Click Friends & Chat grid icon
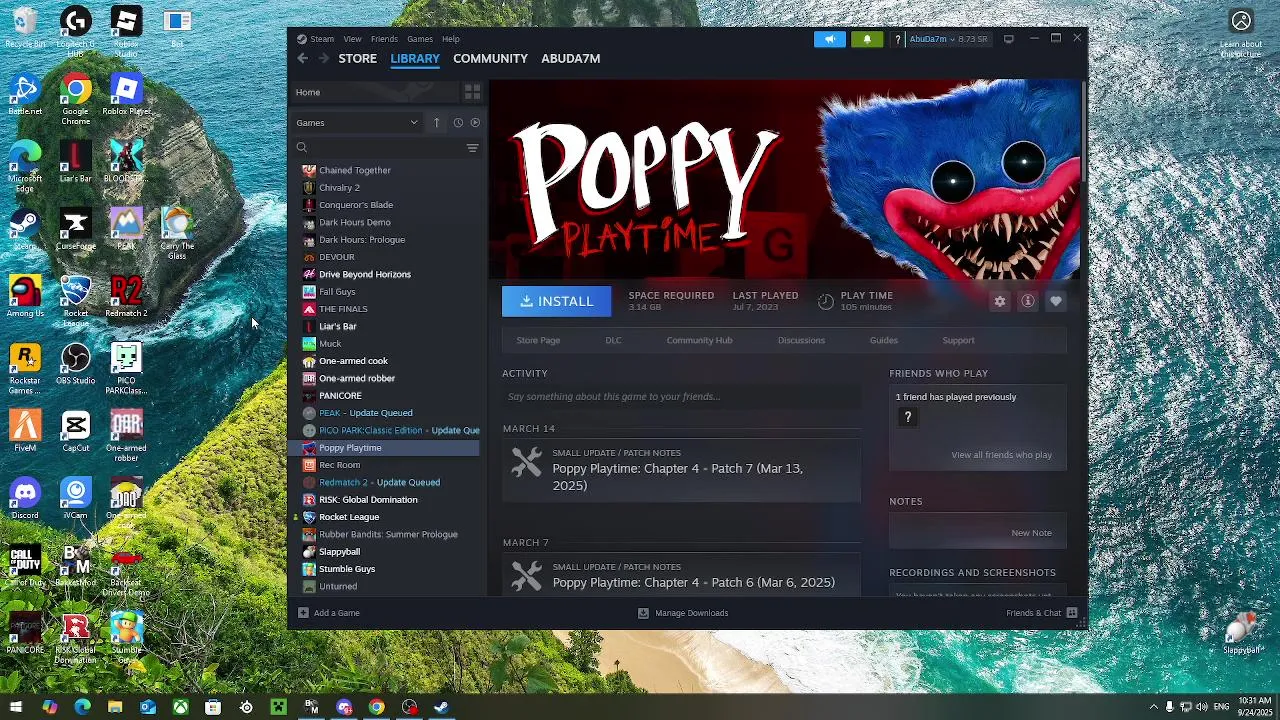 (x=1072, y=613)
